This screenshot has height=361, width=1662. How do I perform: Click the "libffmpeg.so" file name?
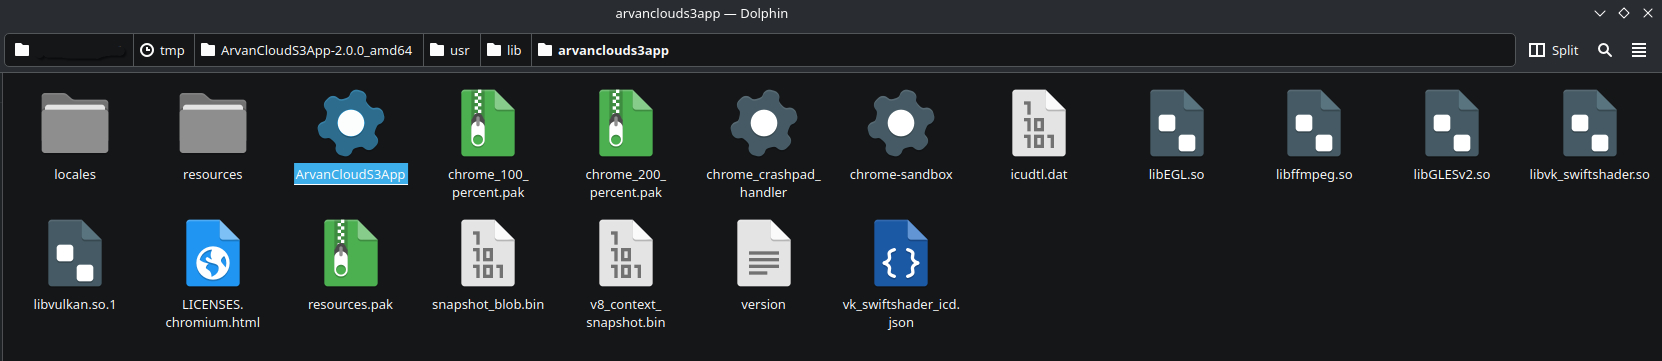tap(1314, 174)
